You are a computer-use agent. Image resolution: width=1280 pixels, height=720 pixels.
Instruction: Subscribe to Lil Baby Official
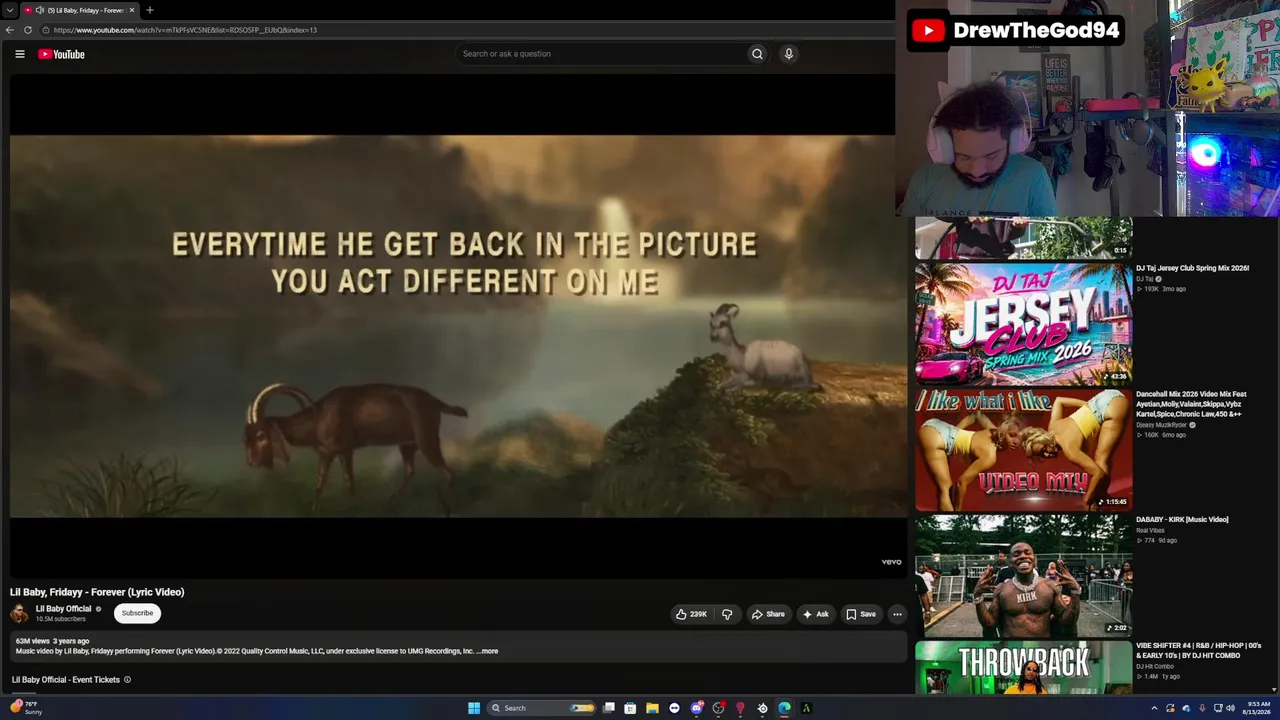[x=137, y=613]
